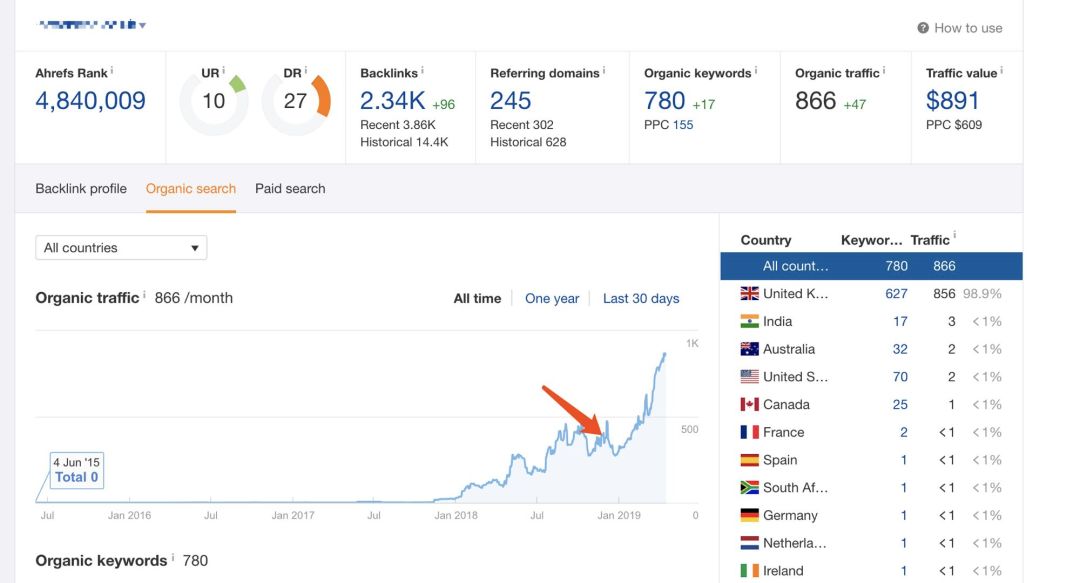Click the Canada flag icon
Screen dimensions: 1080x583
749,405
